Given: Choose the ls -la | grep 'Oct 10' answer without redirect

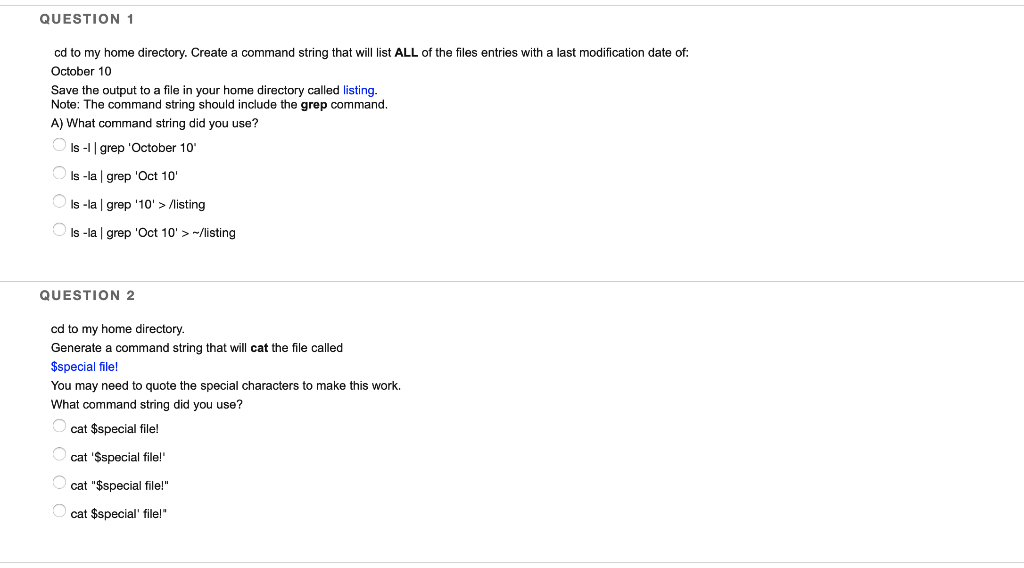Looking at the screenshot, I should 59,173.
